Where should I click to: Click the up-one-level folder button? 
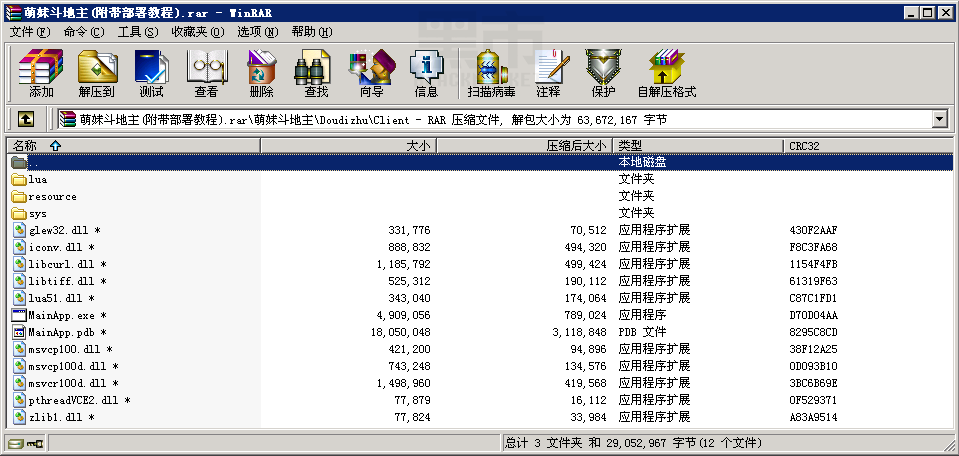pyautogui.click(x=25, y=119)
